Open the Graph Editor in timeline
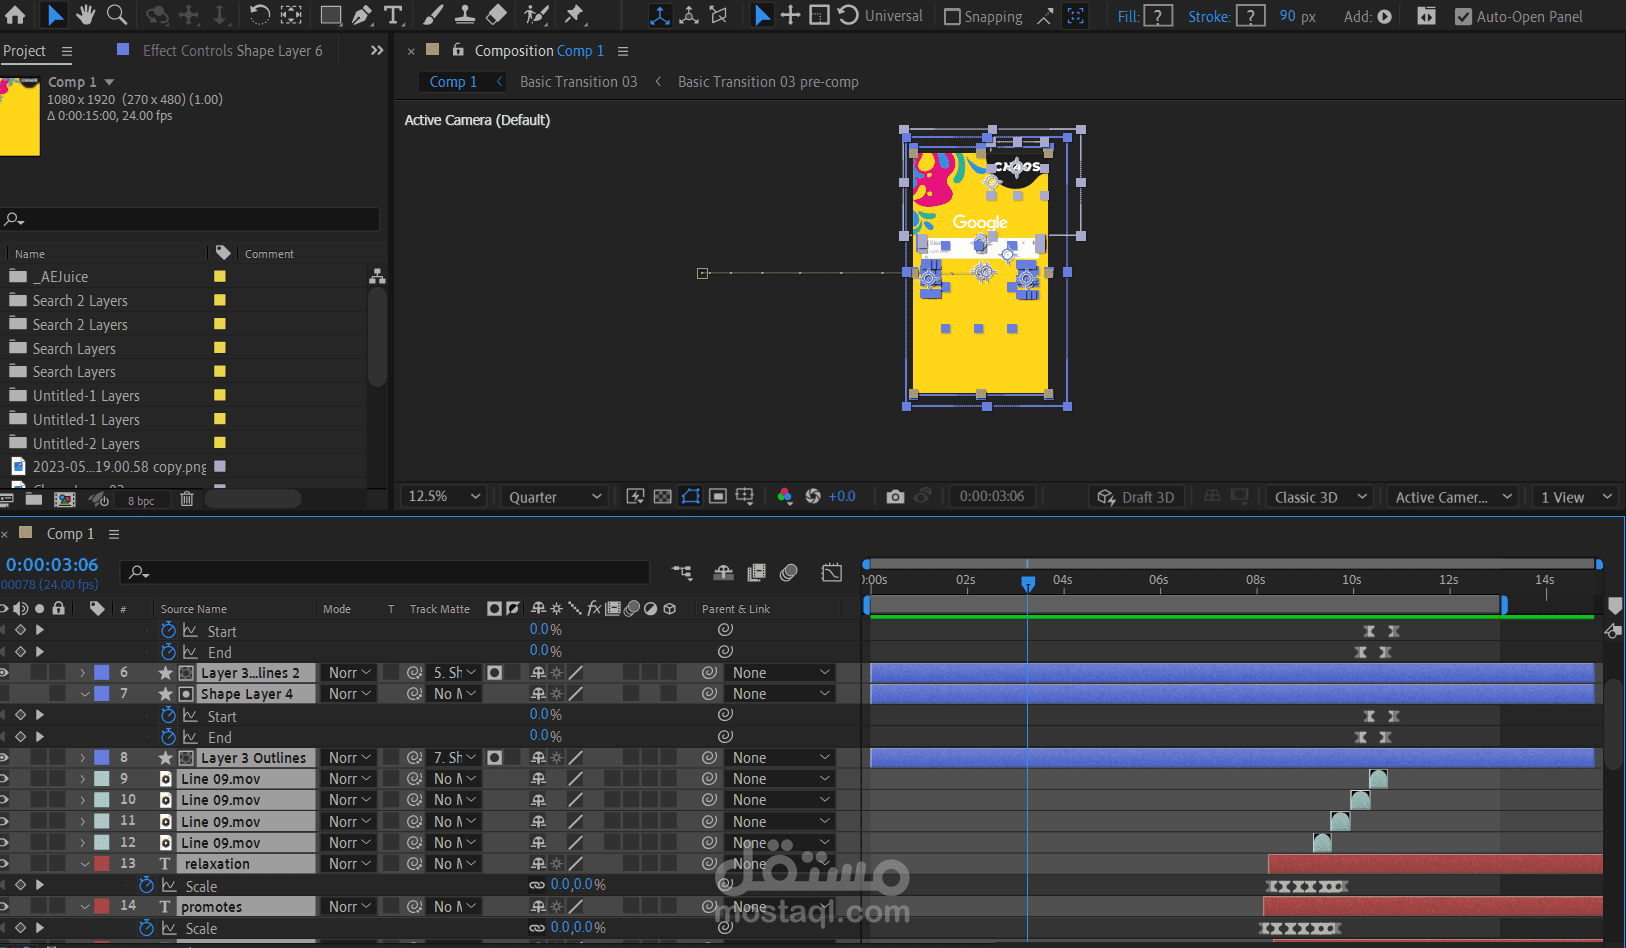 coord(832,572)
